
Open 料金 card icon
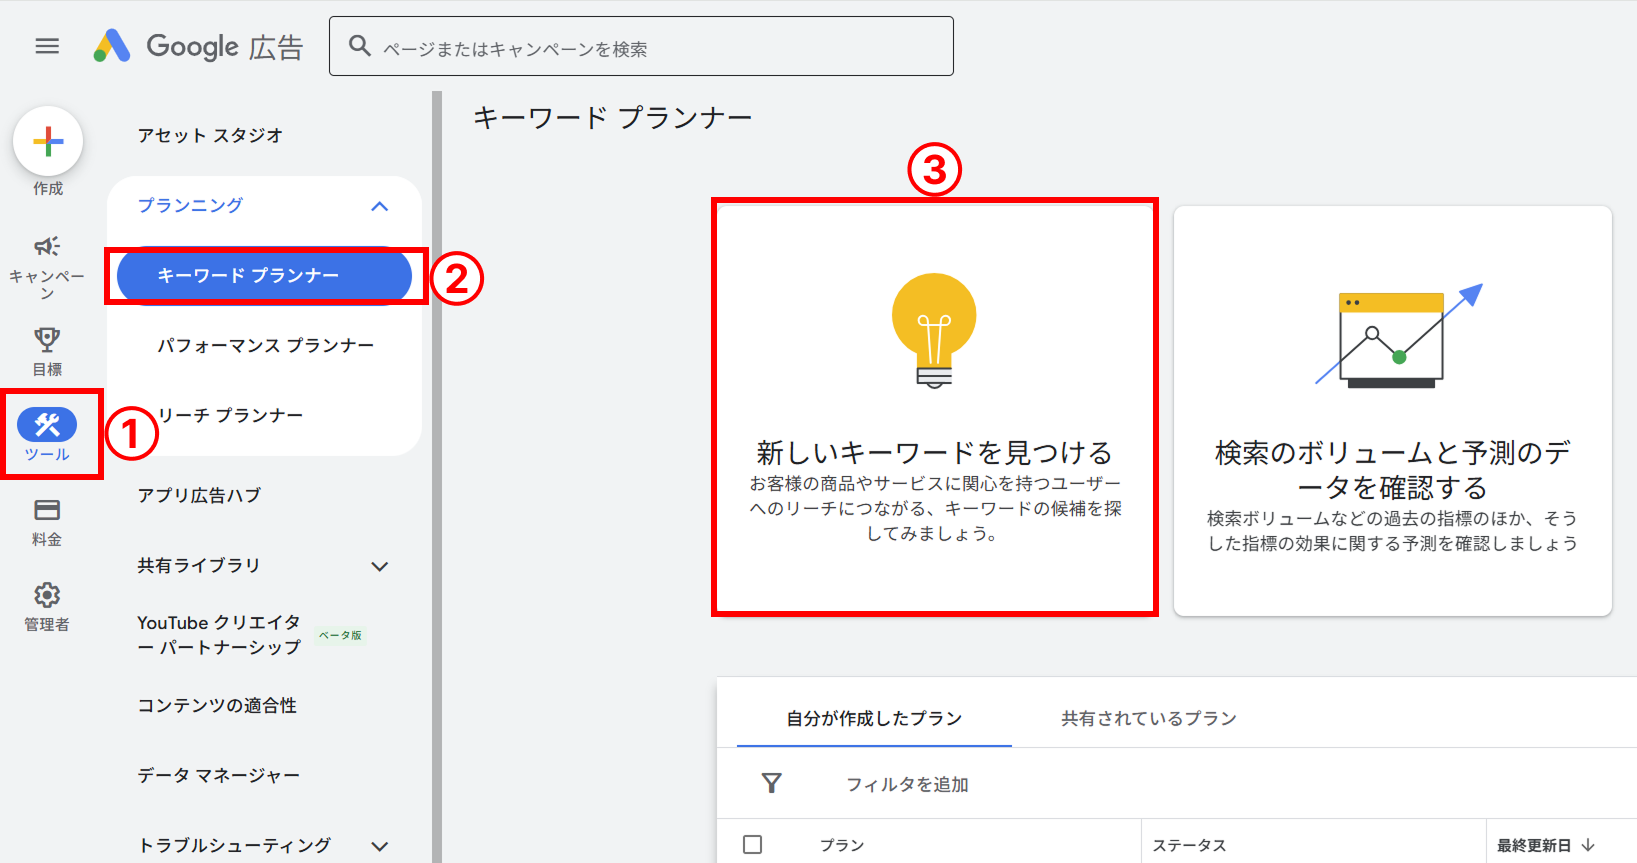point(47,510)
